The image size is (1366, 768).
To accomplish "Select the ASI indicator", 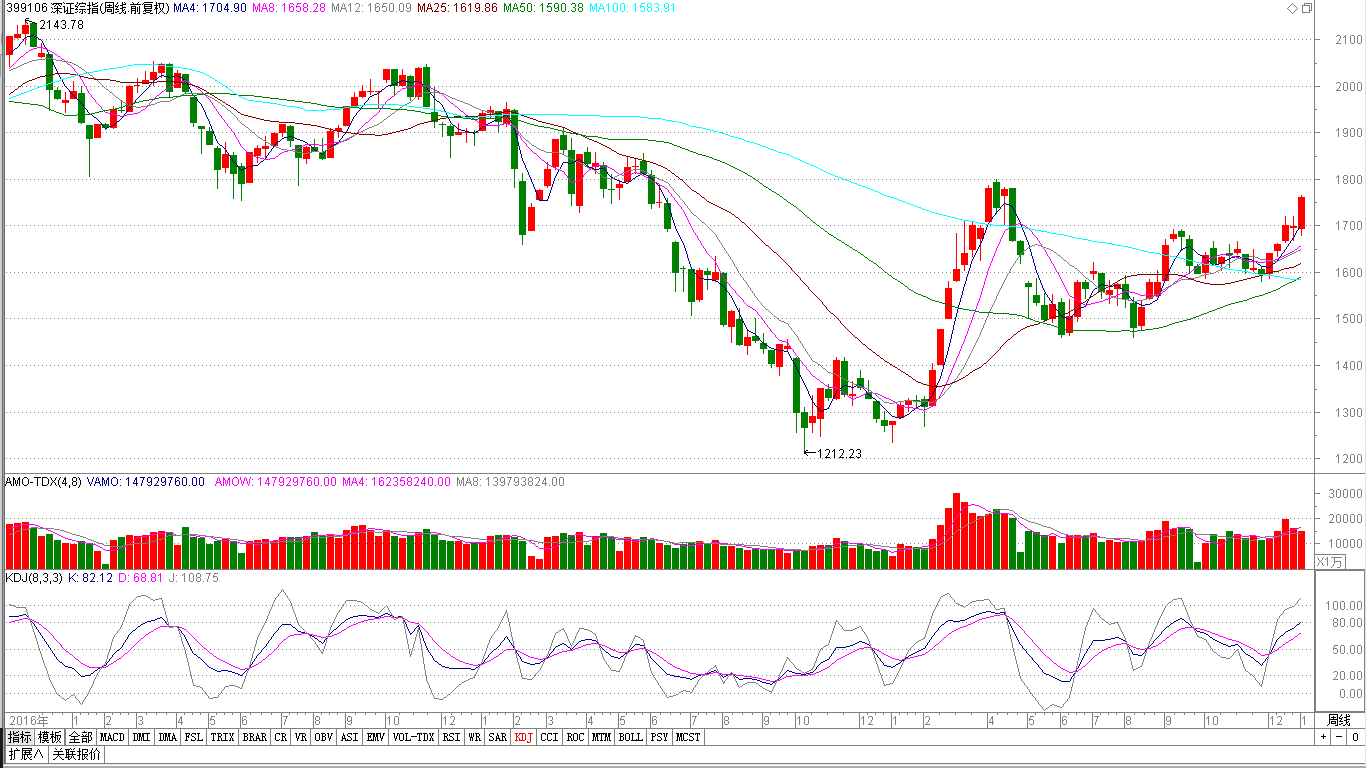I will [x=349, y=737].
